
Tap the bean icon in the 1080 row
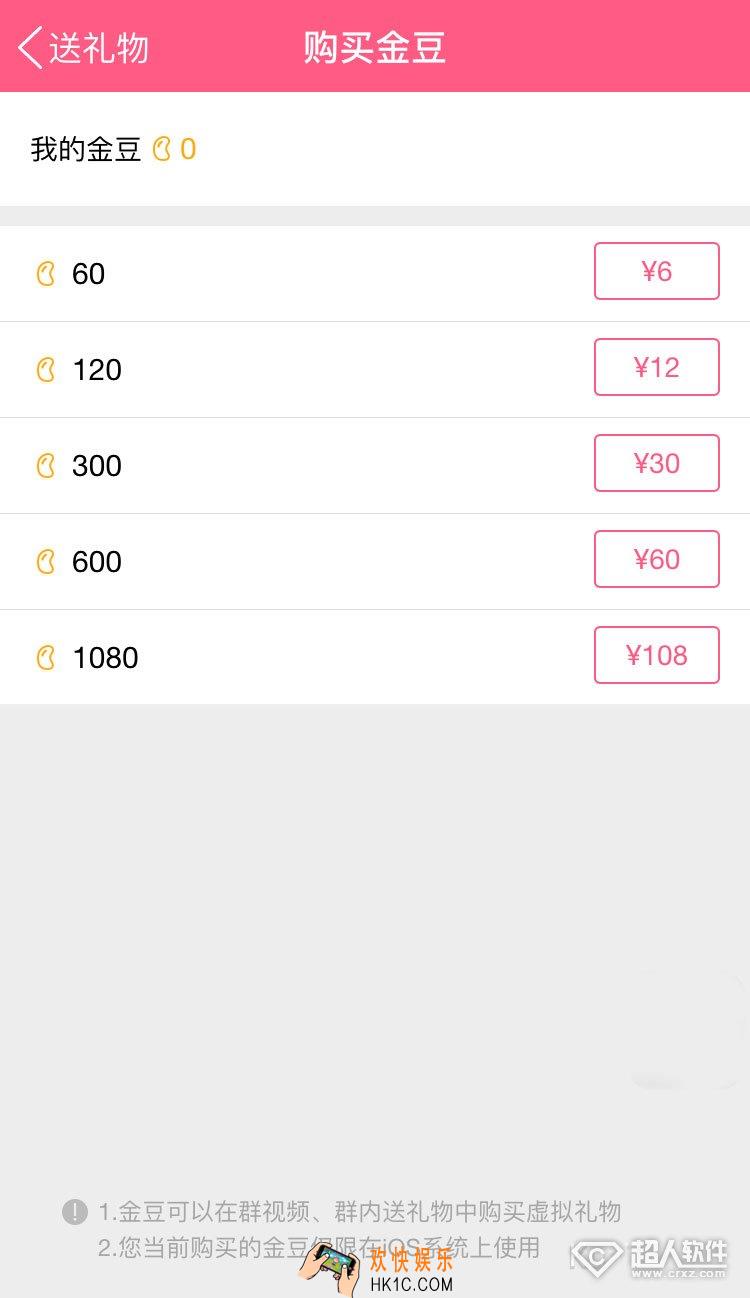(x=46, y=657)
